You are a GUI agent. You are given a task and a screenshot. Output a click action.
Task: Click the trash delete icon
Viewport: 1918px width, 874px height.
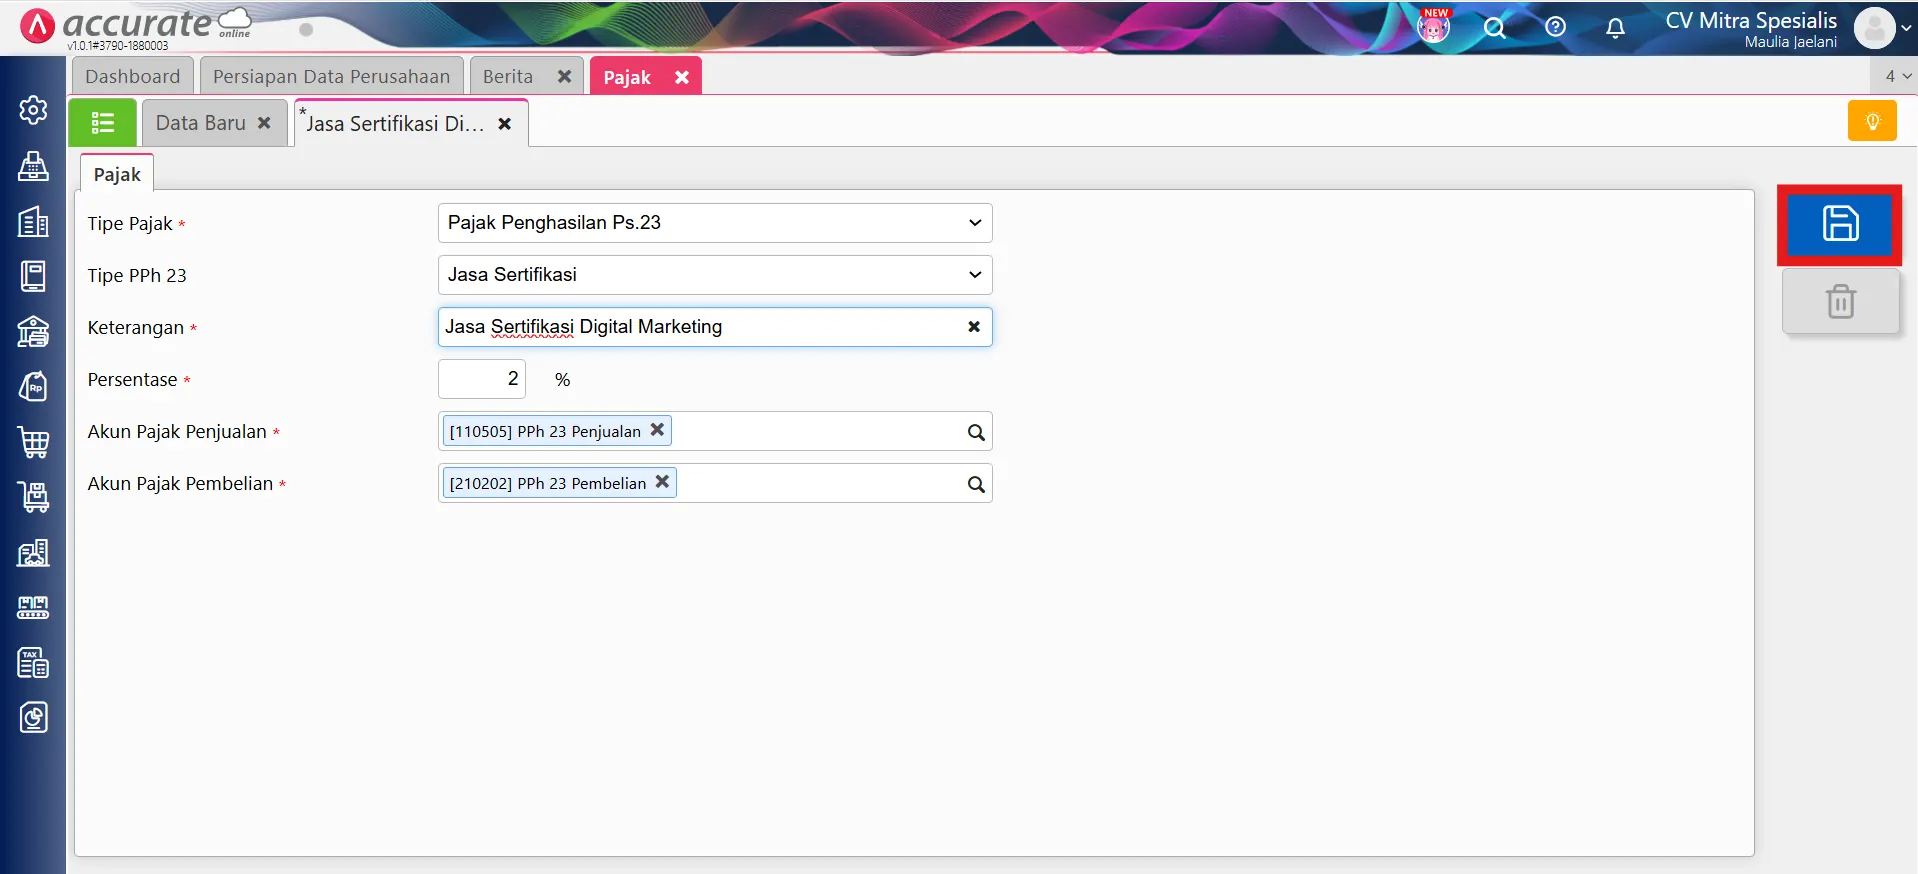(x=1840, y=301)
